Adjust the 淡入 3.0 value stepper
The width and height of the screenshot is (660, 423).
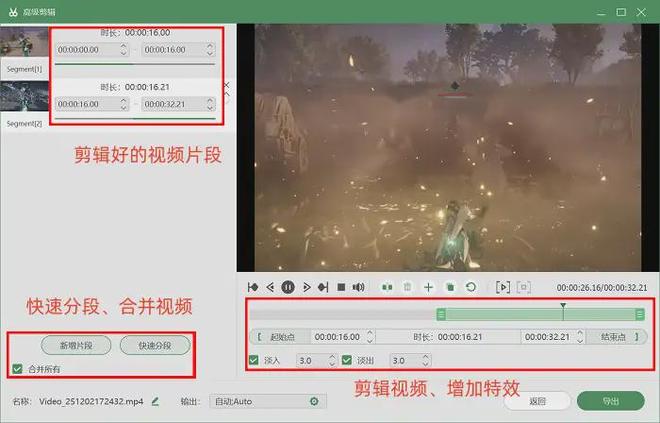[x=331, y=360]
